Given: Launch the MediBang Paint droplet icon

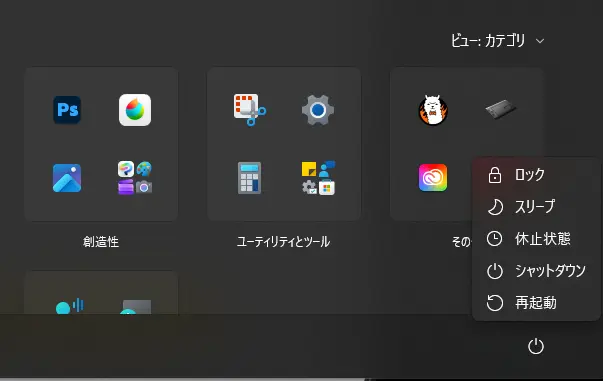Looking at the screenshot, I should [135, 110].
